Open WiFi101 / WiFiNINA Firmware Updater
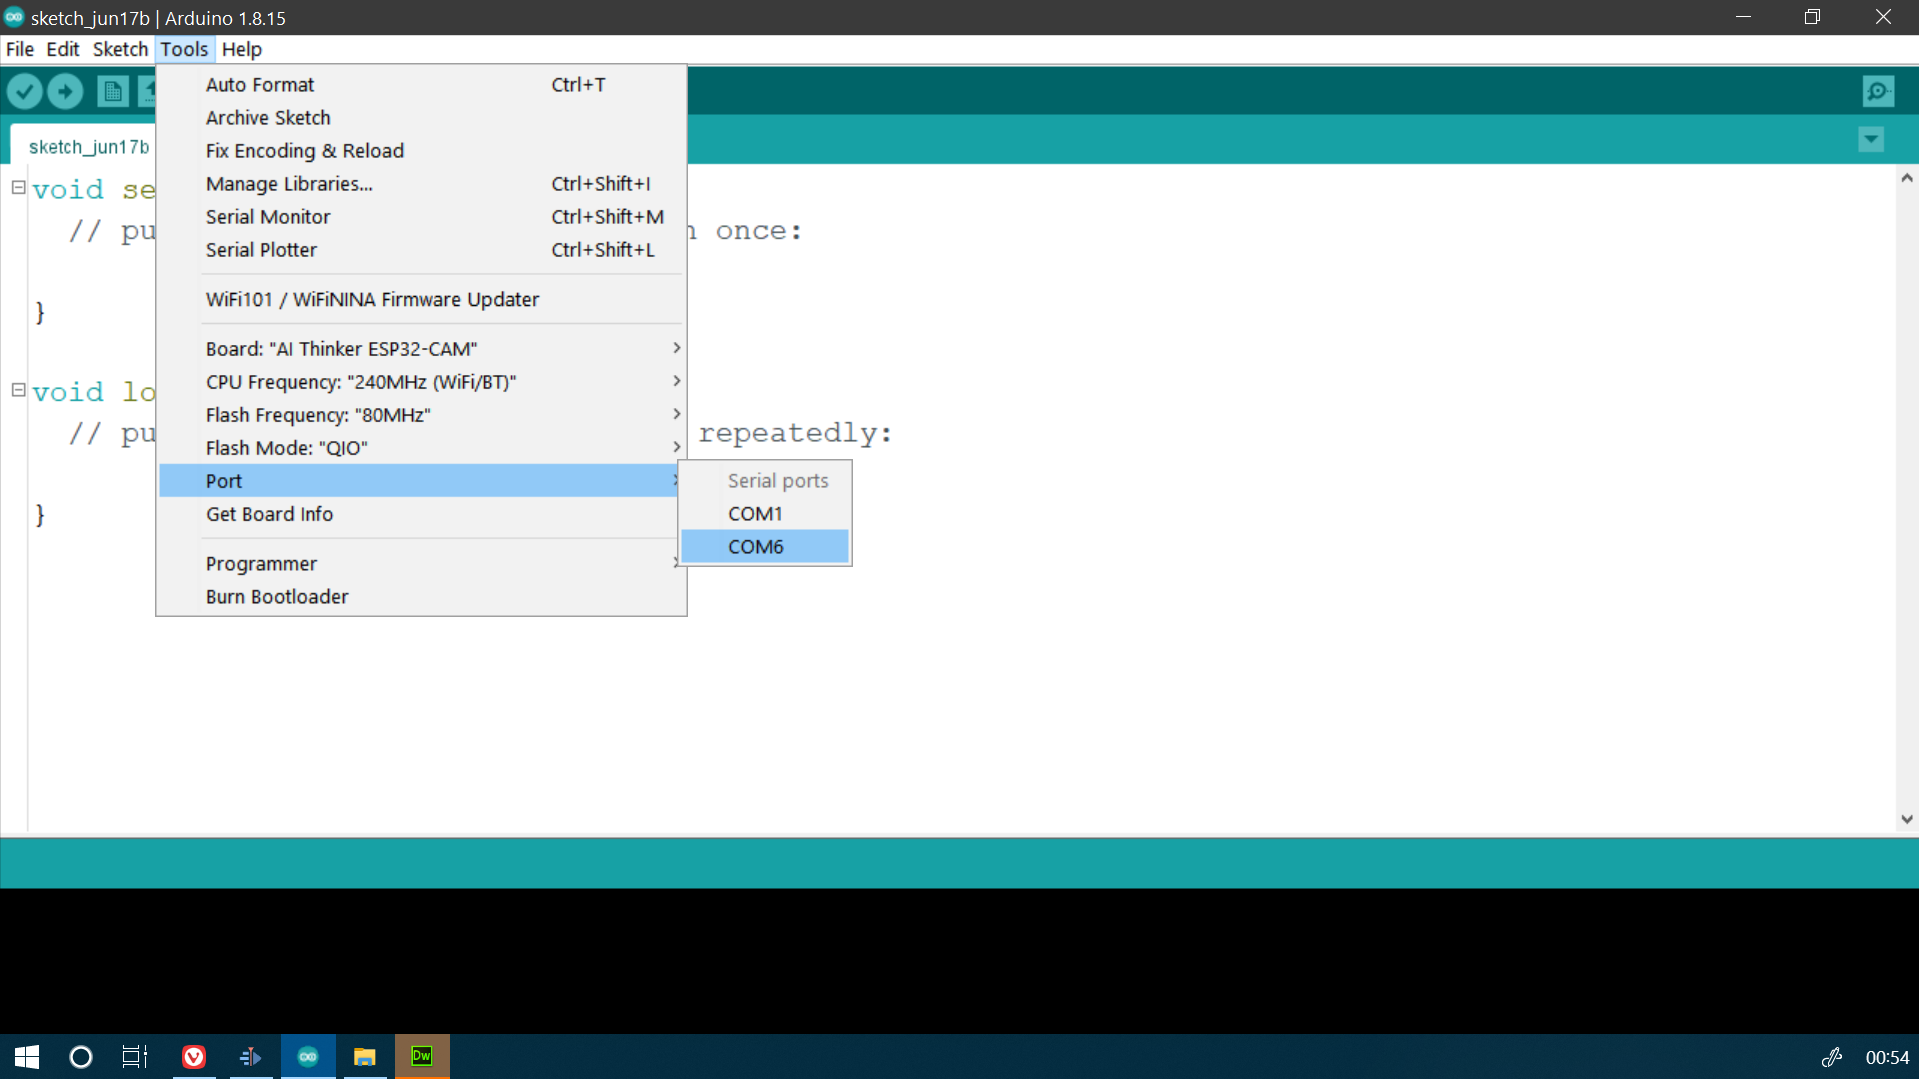 click(421, 300)
